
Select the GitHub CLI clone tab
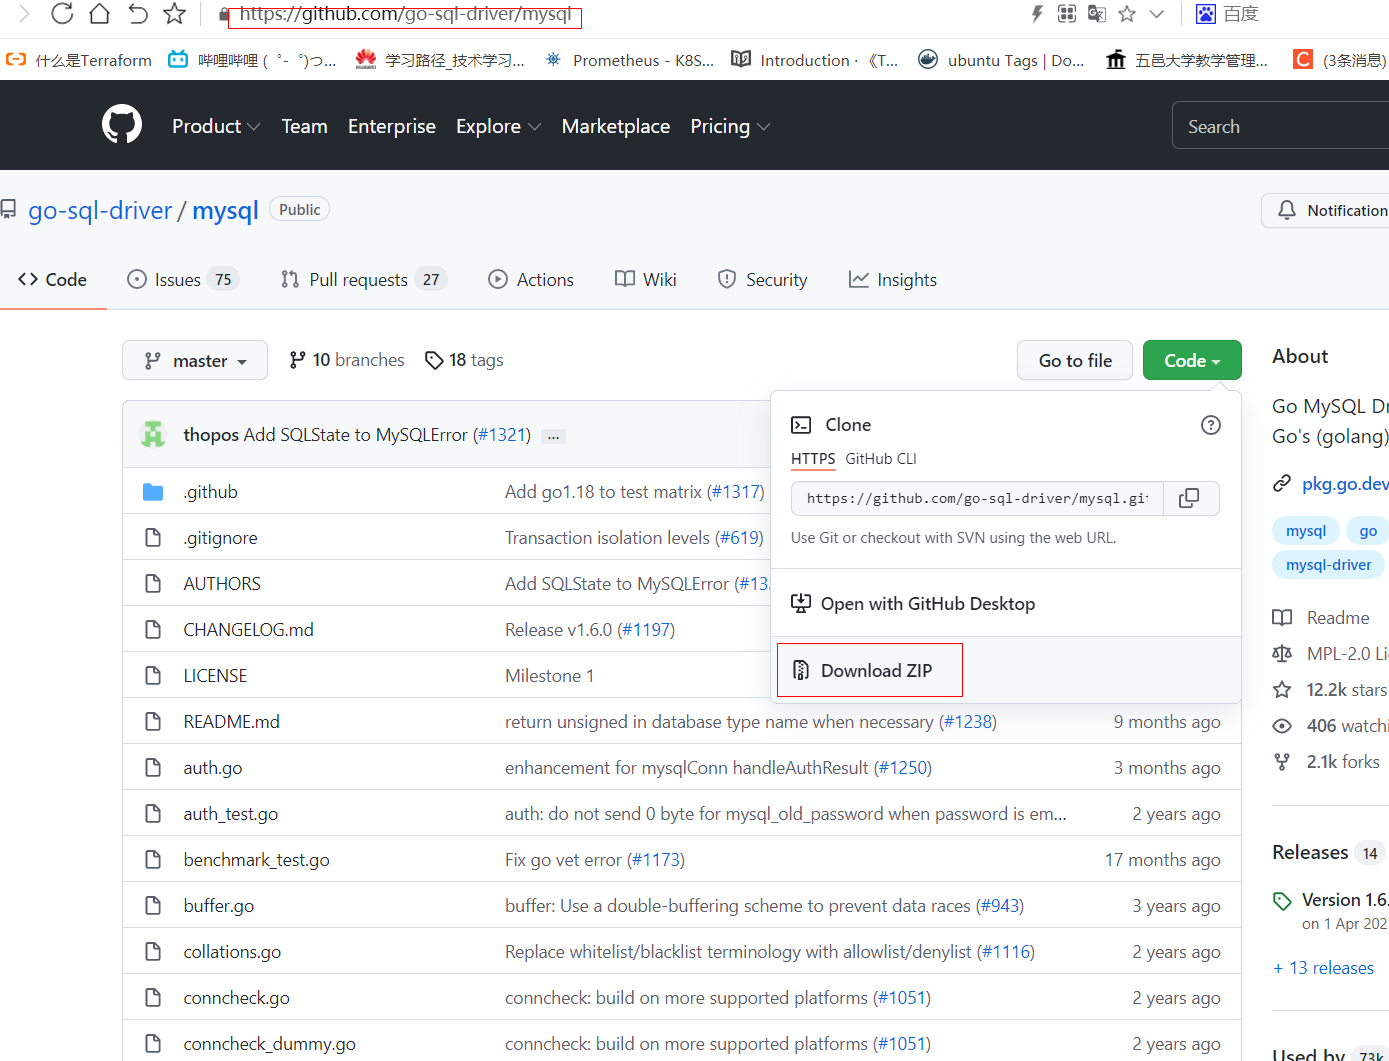tap(881, 459)
